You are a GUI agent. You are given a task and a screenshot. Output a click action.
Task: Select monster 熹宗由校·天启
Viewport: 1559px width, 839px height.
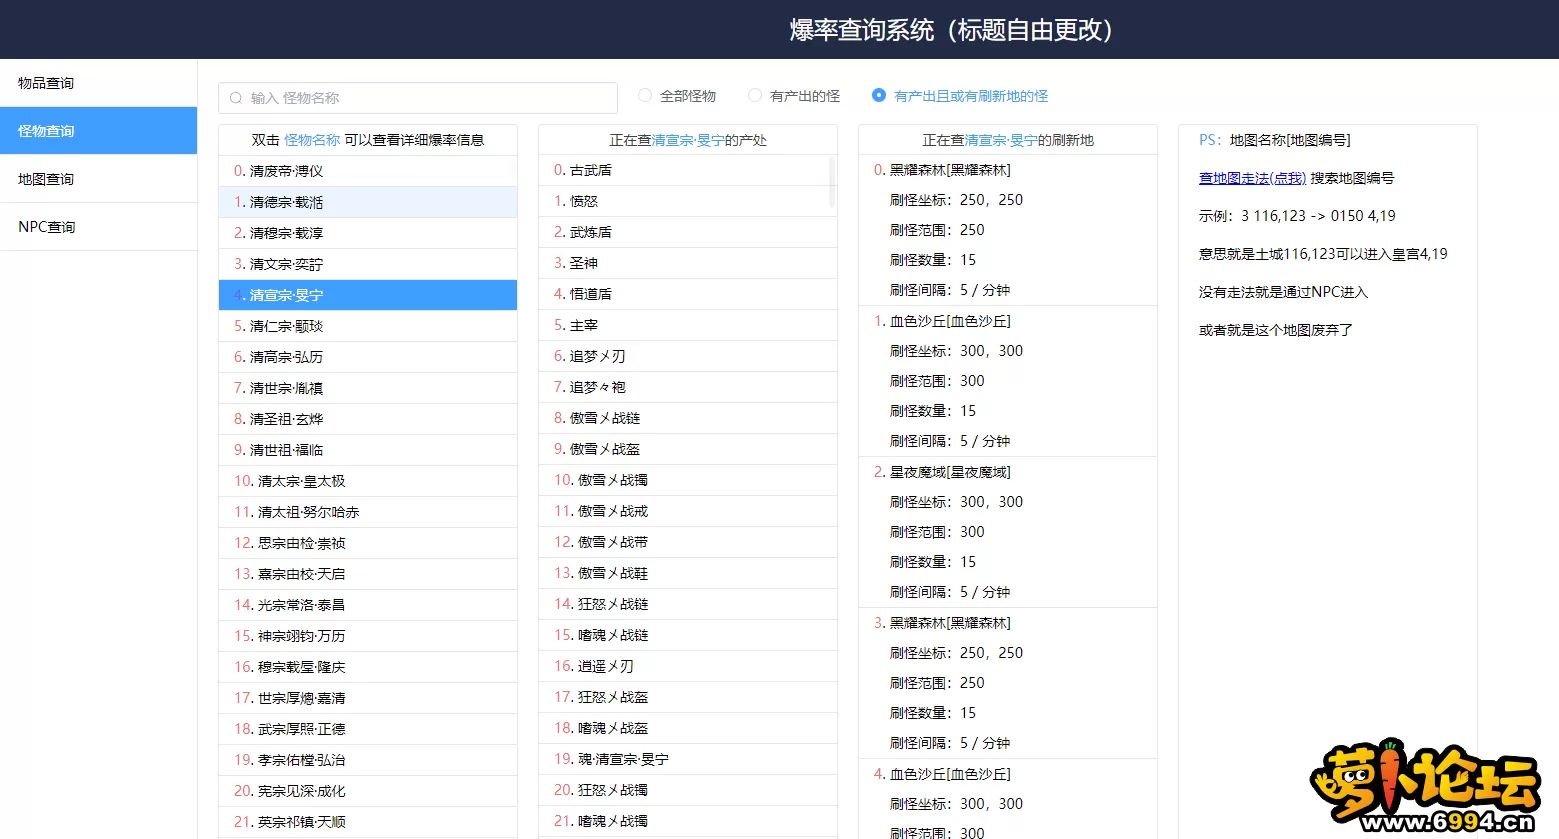point(368,574)
